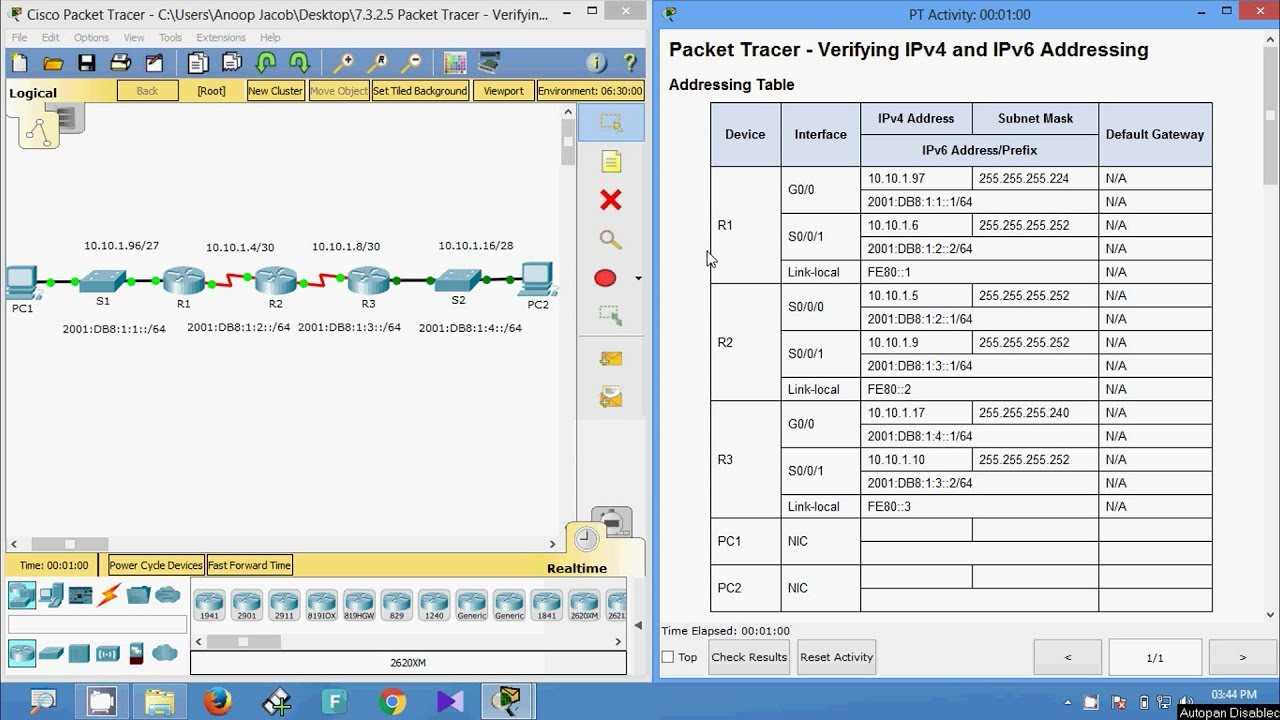Select the Network Devices category

(22, 595)
